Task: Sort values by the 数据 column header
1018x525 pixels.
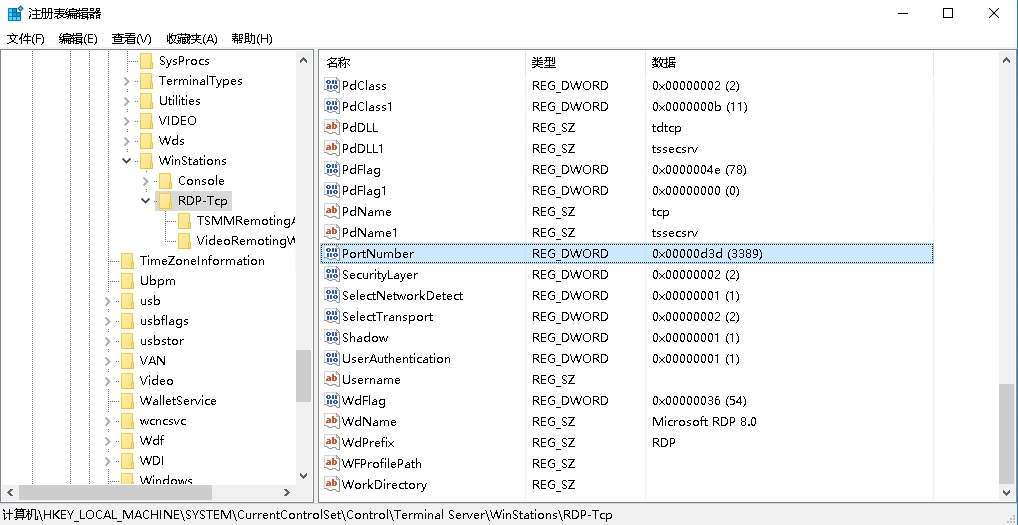Action: [x=789, y=63]
